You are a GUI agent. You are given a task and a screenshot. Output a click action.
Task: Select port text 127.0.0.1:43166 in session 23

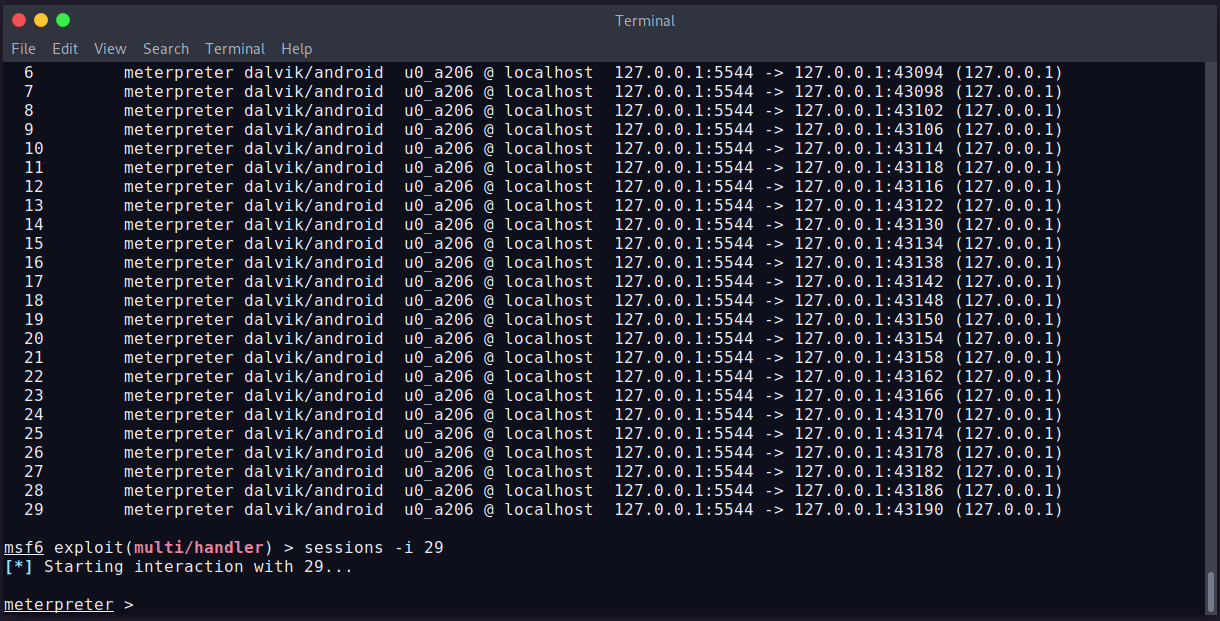click(x=869, y=395)
